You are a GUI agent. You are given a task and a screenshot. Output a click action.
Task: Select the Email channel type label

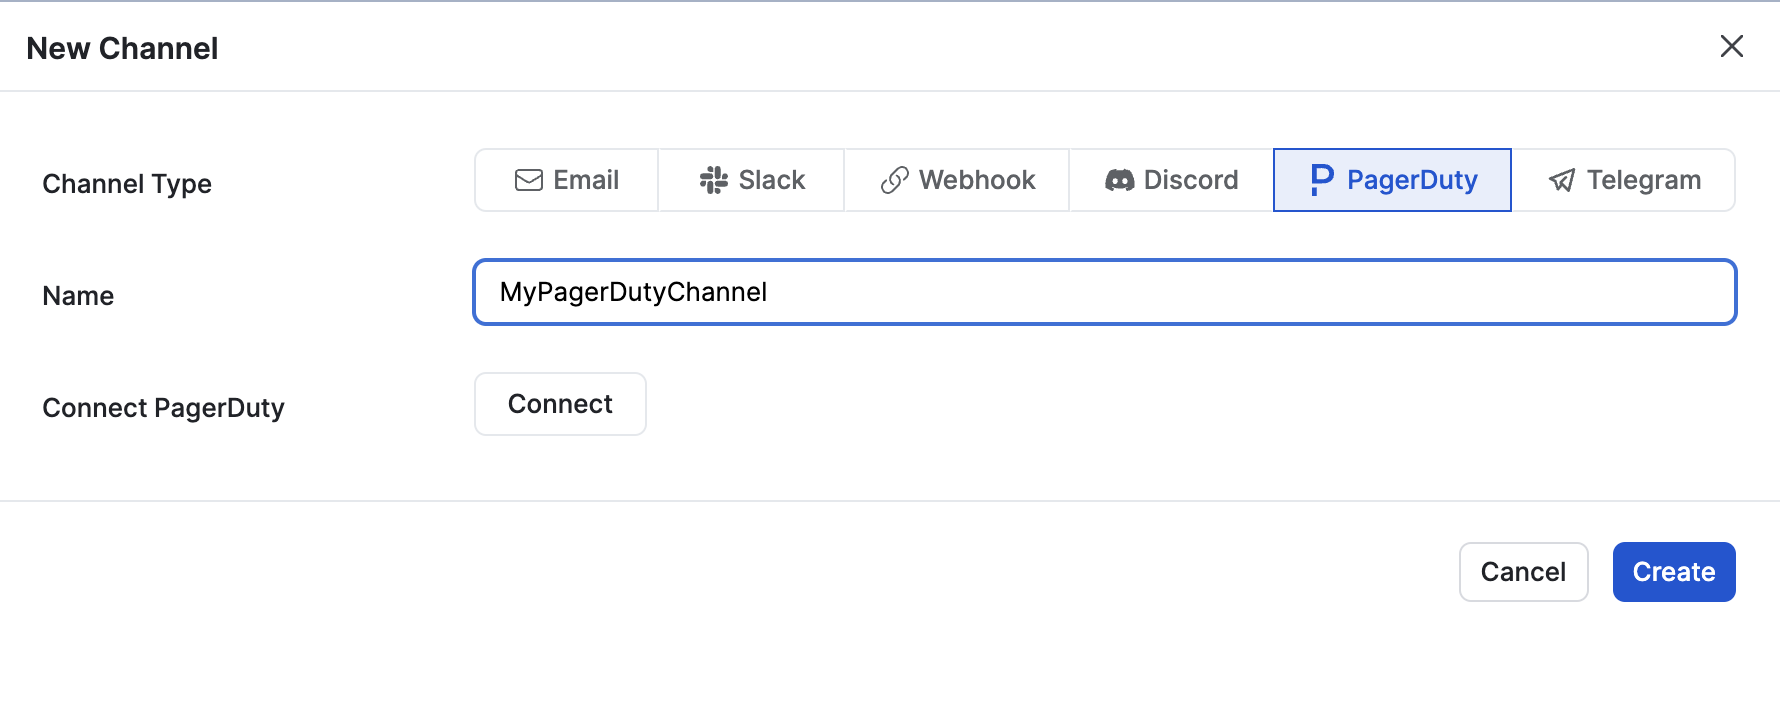[586, 180]
